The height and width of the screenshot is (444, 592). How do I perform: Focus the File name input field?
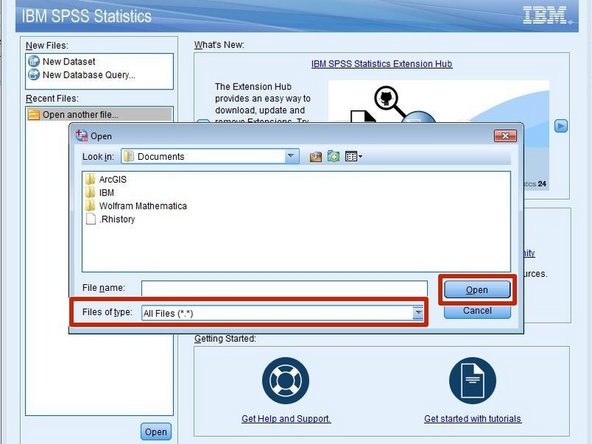284,288
